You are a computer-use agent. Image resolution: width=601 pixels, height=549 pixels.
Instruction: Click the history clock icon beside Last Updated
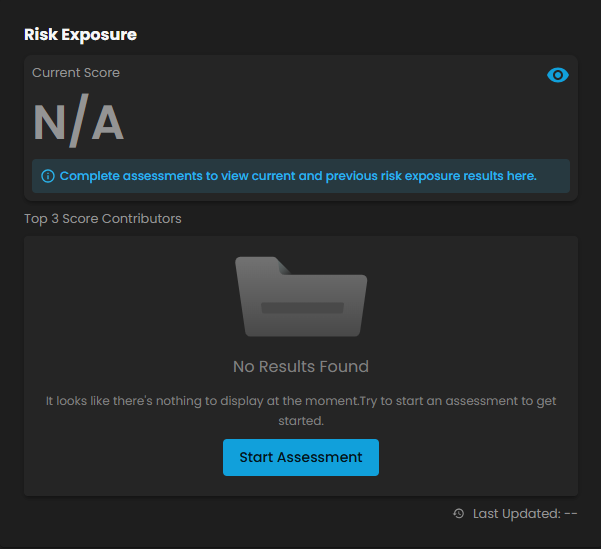point(458,513)
